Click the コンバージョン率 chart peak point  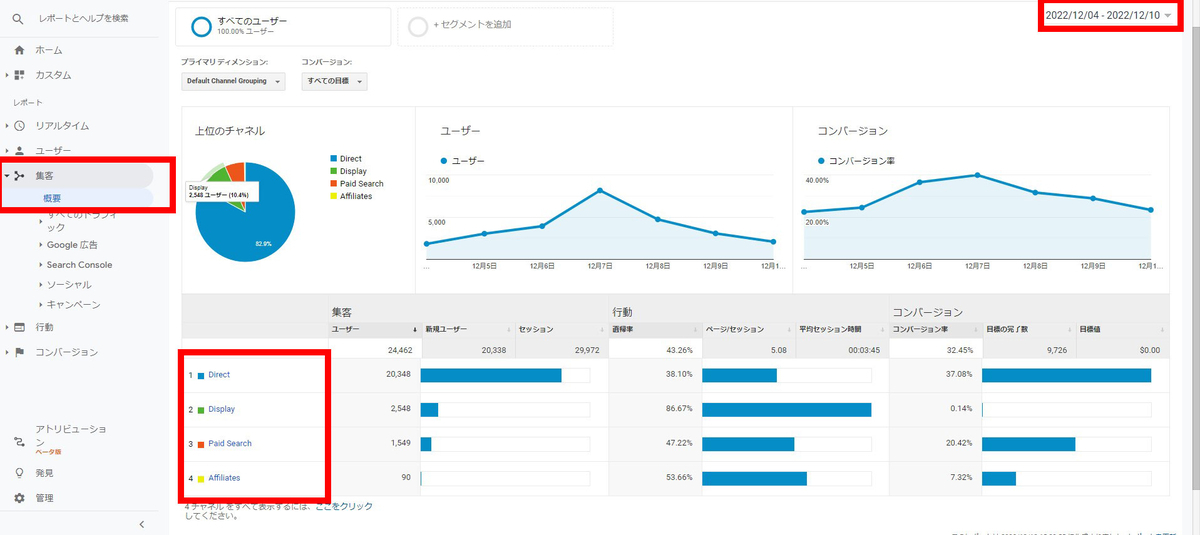click(x=977, y=175)
